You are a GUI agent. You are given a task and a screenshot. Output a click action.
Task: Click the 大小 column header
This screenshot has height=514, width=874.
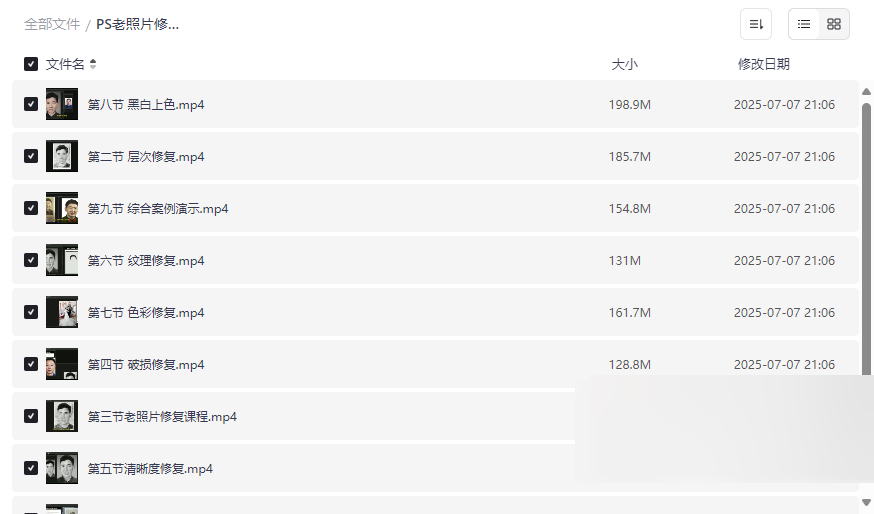[624, 64]
